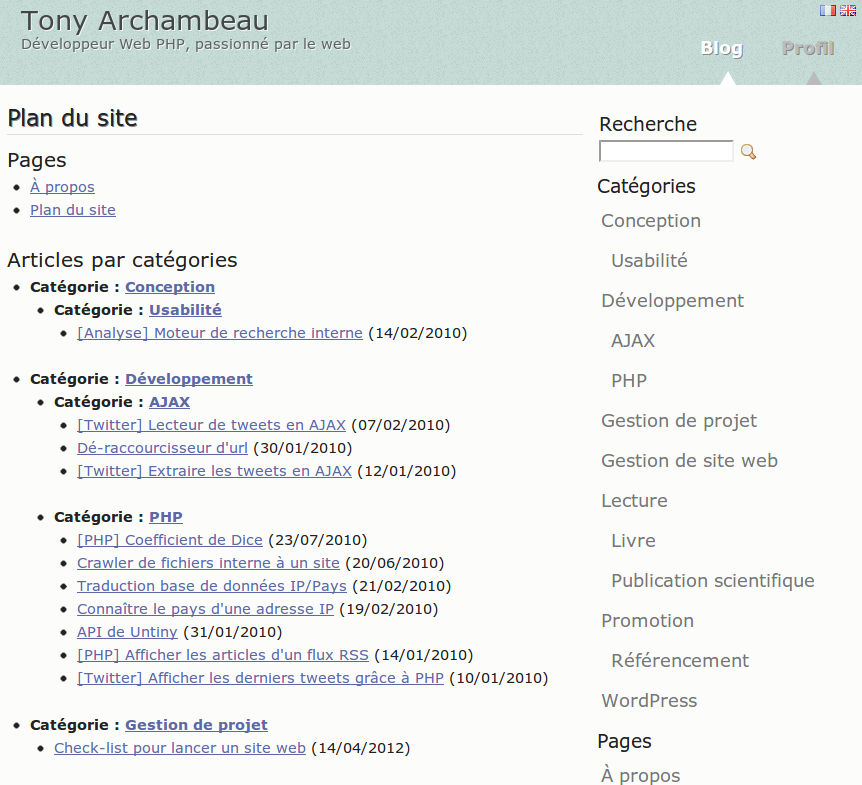Open the Développement category link
This screenshot has width=862, height=785.
point(189,379)
